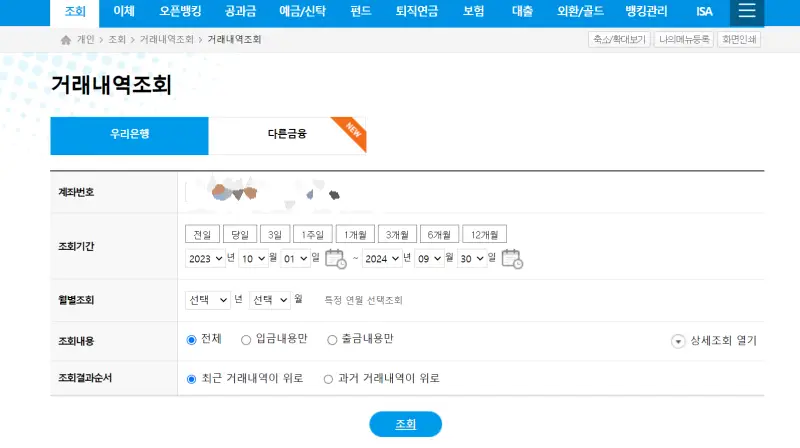Click first 거래내역조회 breadcrumb link
800x448 pixels.
tap(167, 40)
